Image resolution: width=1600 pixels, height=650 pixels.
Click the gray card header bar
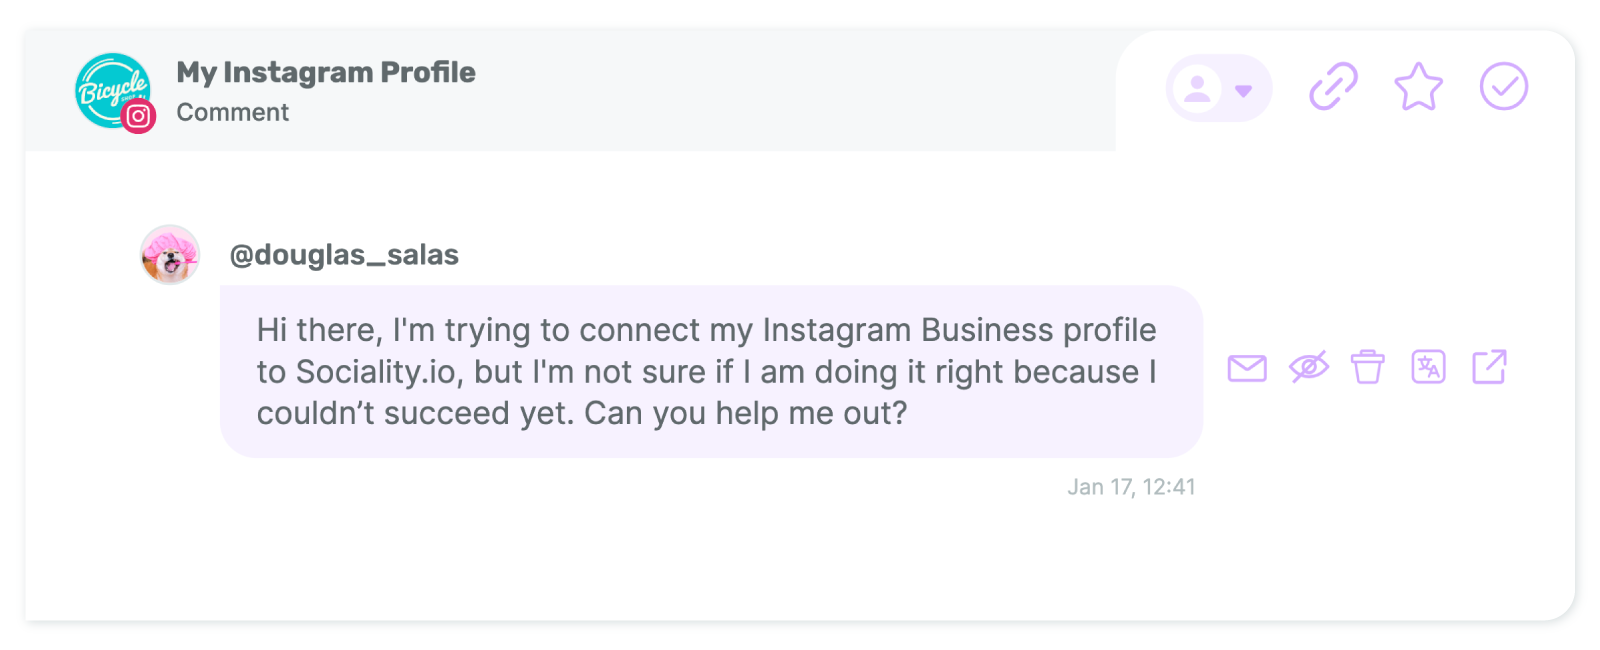(570, 90)
